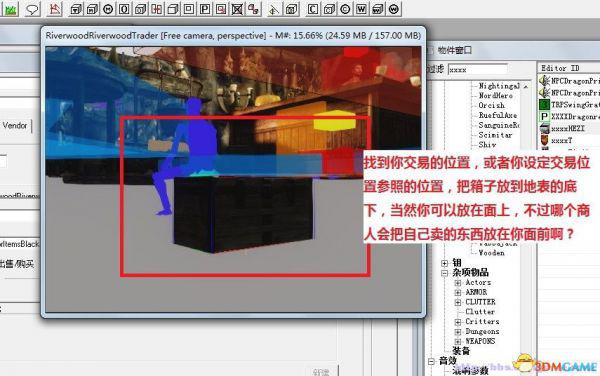600x376 pixels.
Task: Click the boxed letter C toolbar icon
Action: (x=313, y=9)
